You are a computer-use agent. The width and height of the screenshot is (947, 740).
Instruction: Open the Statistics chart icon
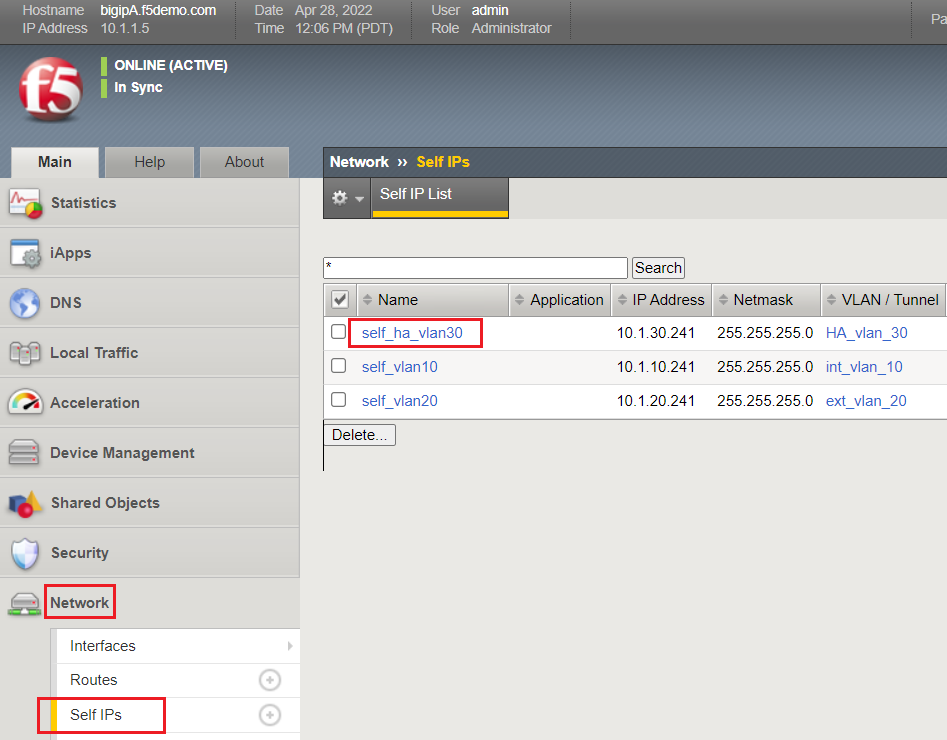click(25, 203)
